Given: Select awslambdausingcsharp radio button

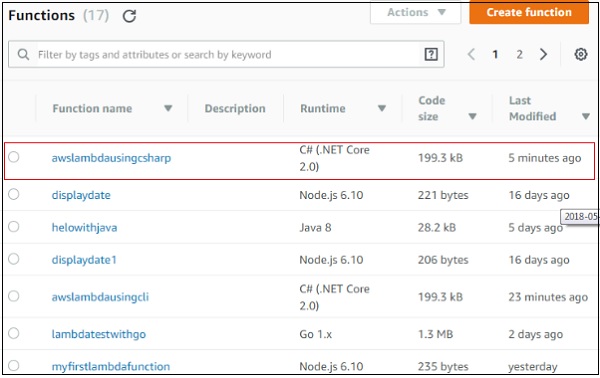Looking at the screenshot, I should pos(14,157).
